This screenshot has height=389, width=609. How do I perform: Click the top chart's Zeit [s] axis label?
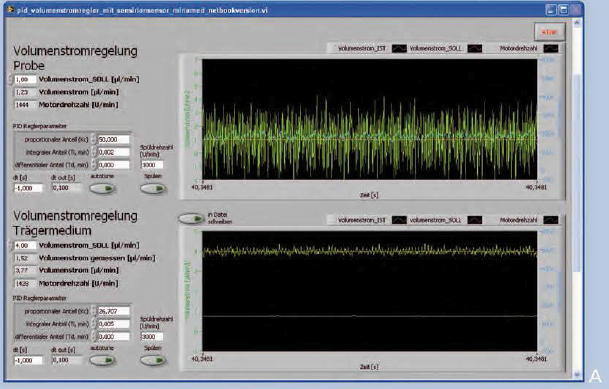coord(369,195)
